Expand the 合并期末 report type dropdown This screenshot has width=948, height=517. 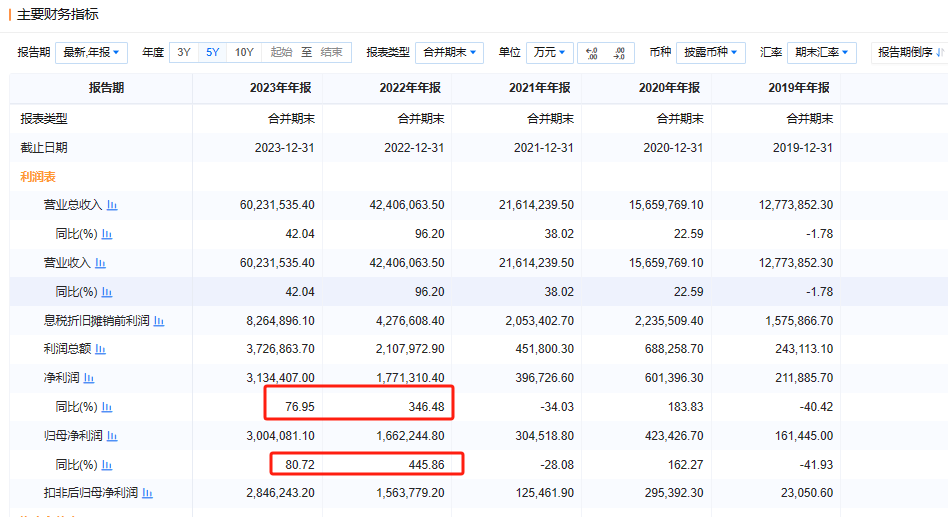(449, 53)
